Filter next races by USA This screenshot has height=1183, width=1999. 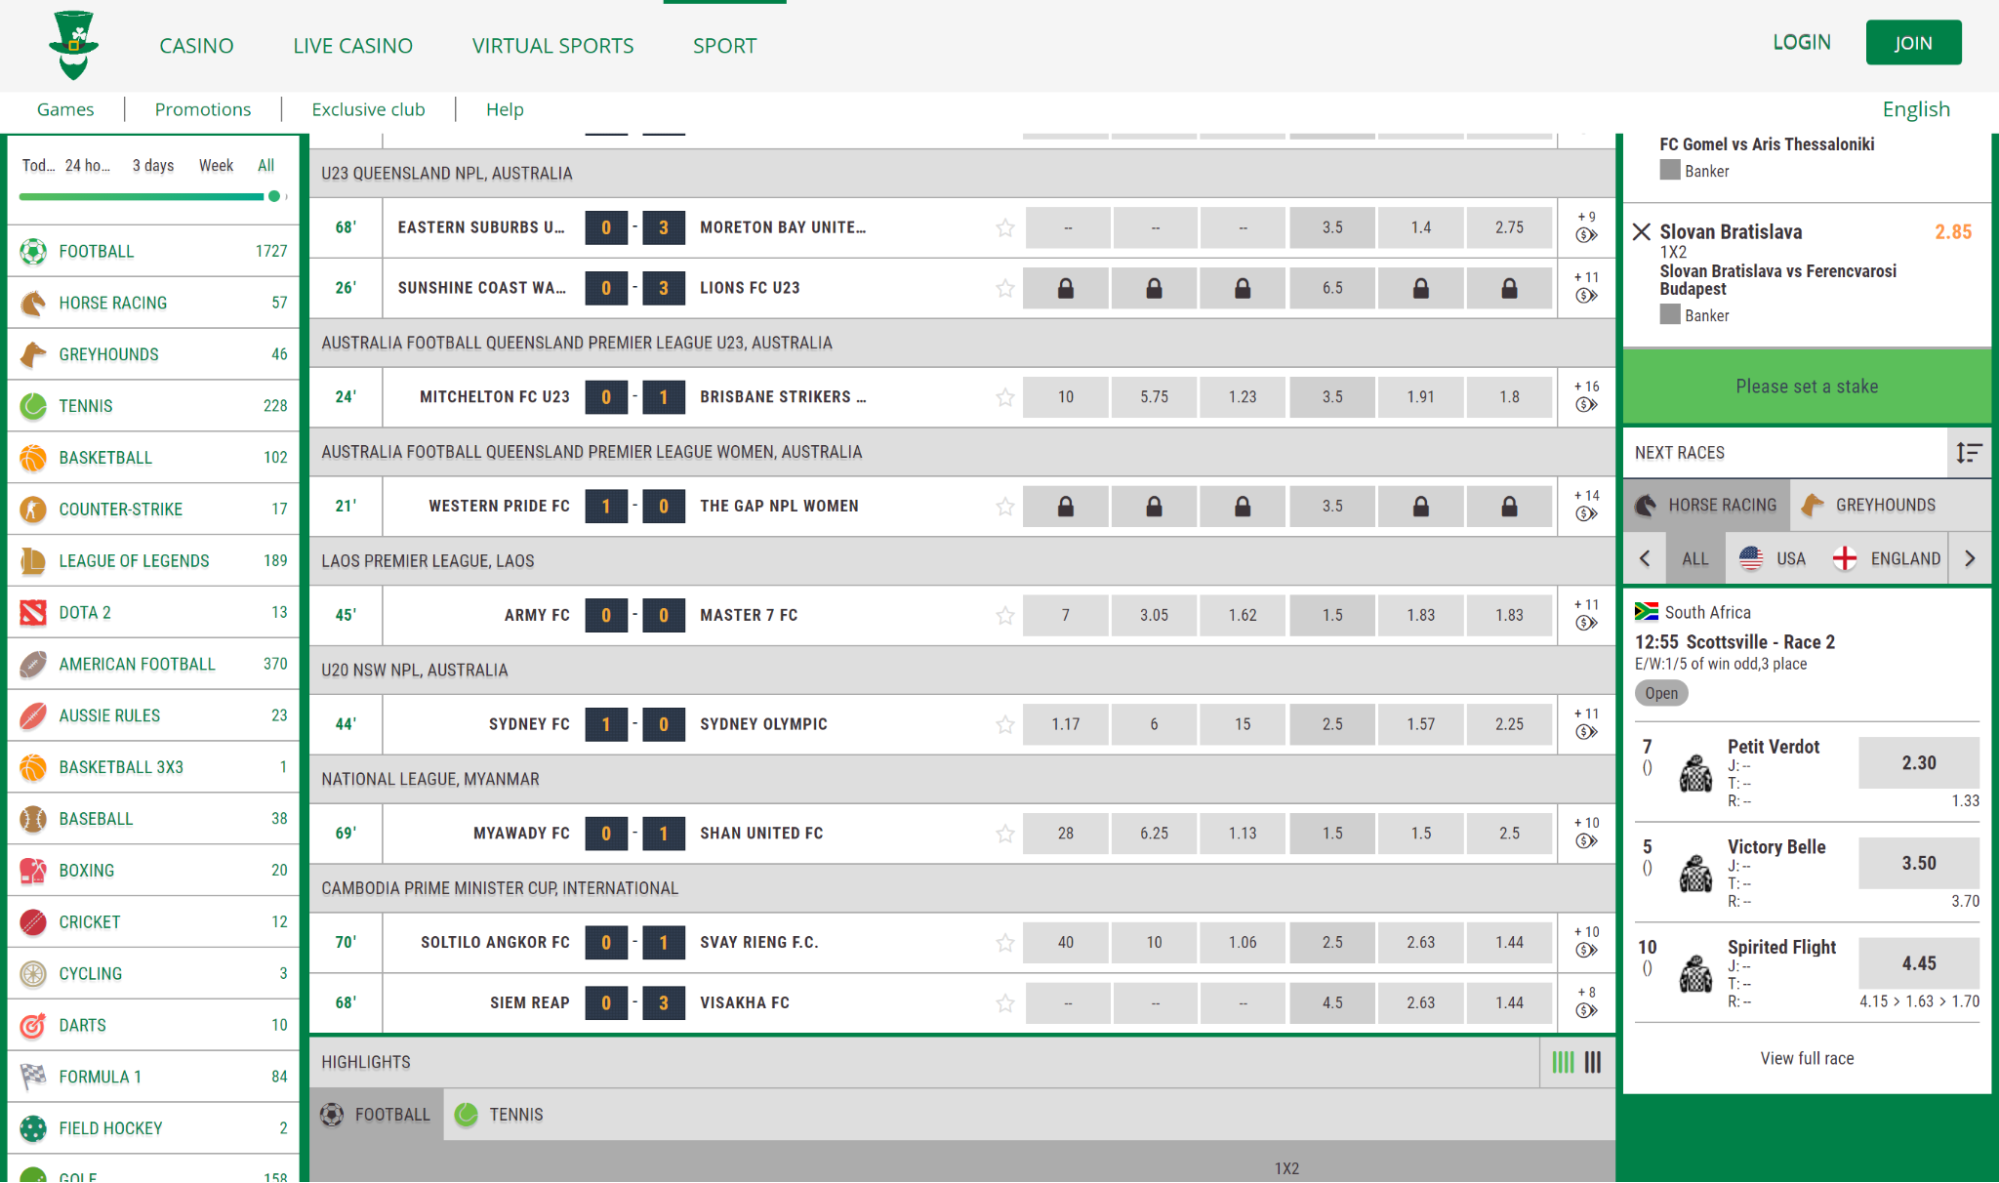pos(1773,558)
